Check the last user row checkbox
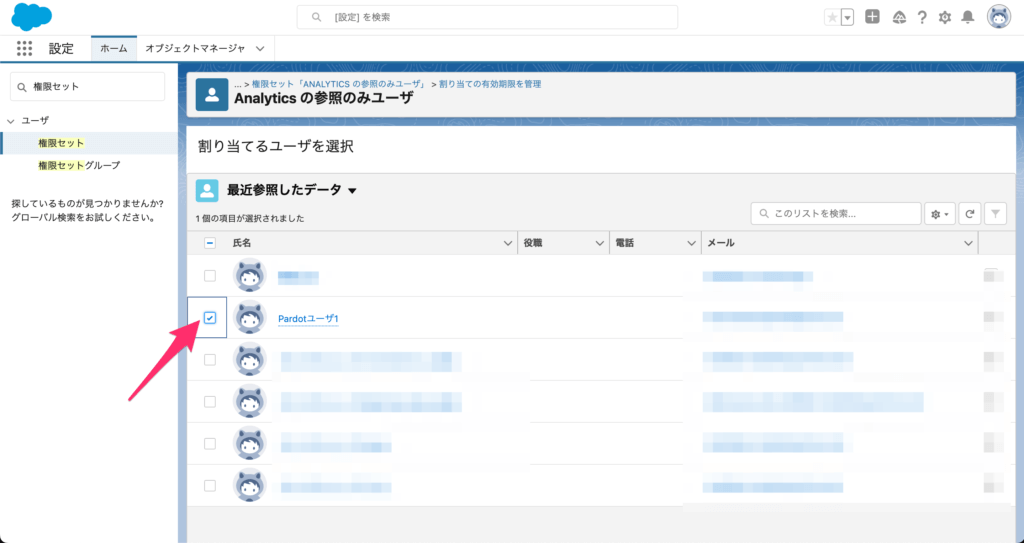This screenshot has height=543, width=1024. (x=210, y=485)
